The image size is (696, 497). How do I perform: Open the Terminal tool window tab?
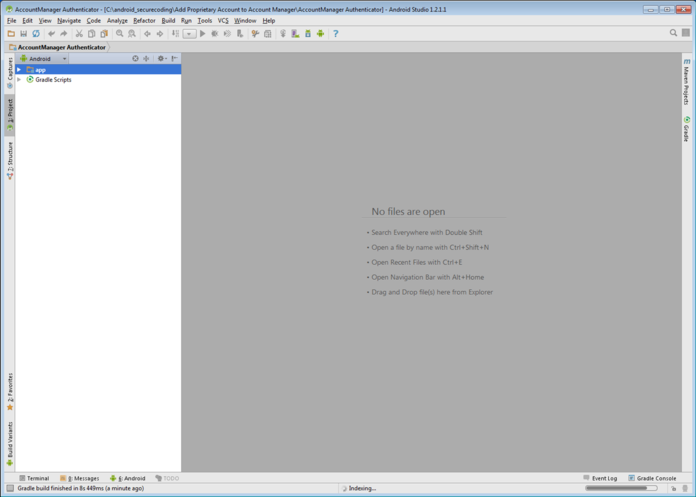click(34, 478)
